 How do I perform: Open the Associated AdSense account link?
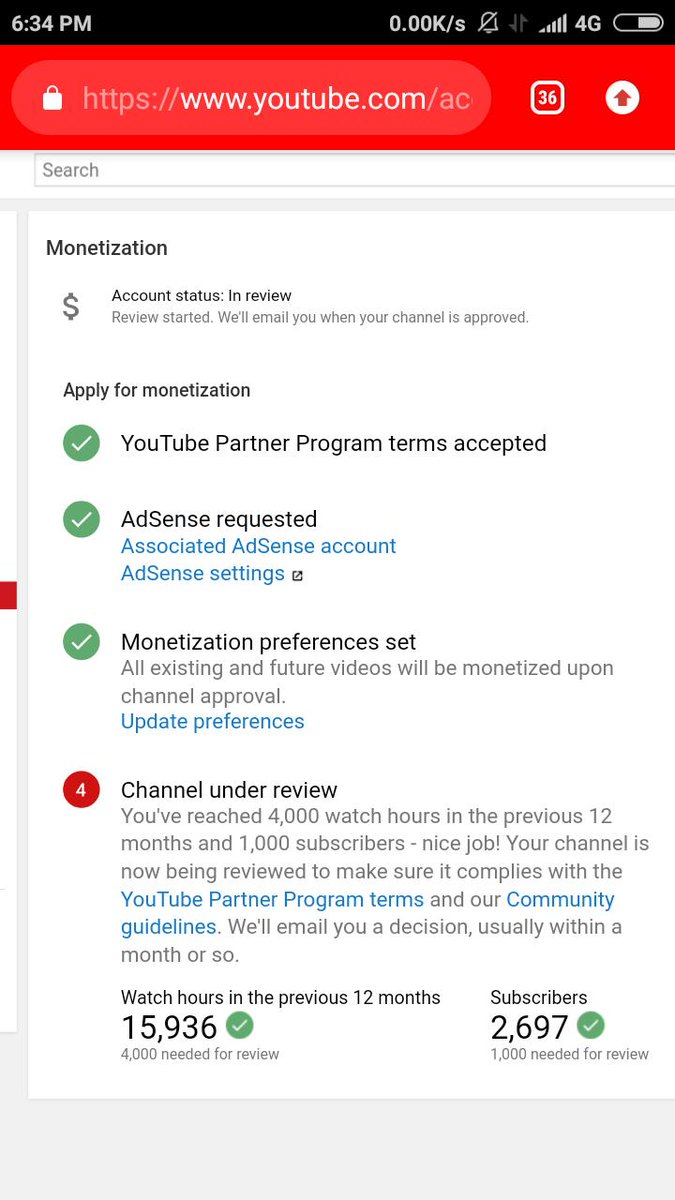(258, 546)
